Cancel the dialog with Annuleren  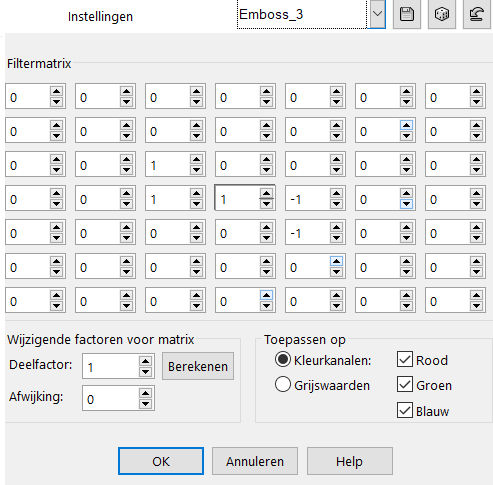(x=255, y=461)
